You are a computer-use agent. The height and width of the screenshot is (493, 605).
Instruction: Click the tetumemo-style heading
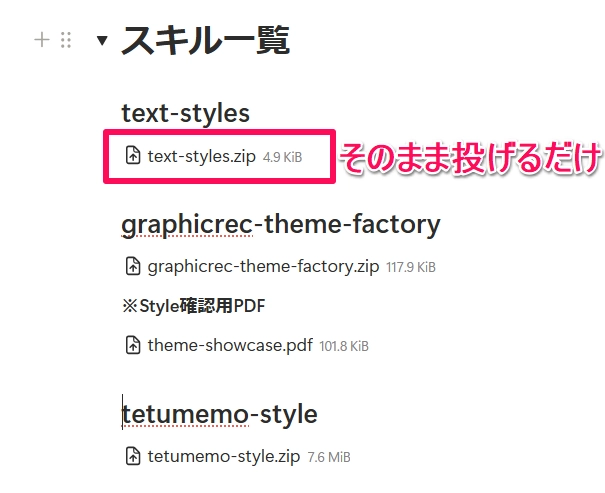[x=219, y=413]
